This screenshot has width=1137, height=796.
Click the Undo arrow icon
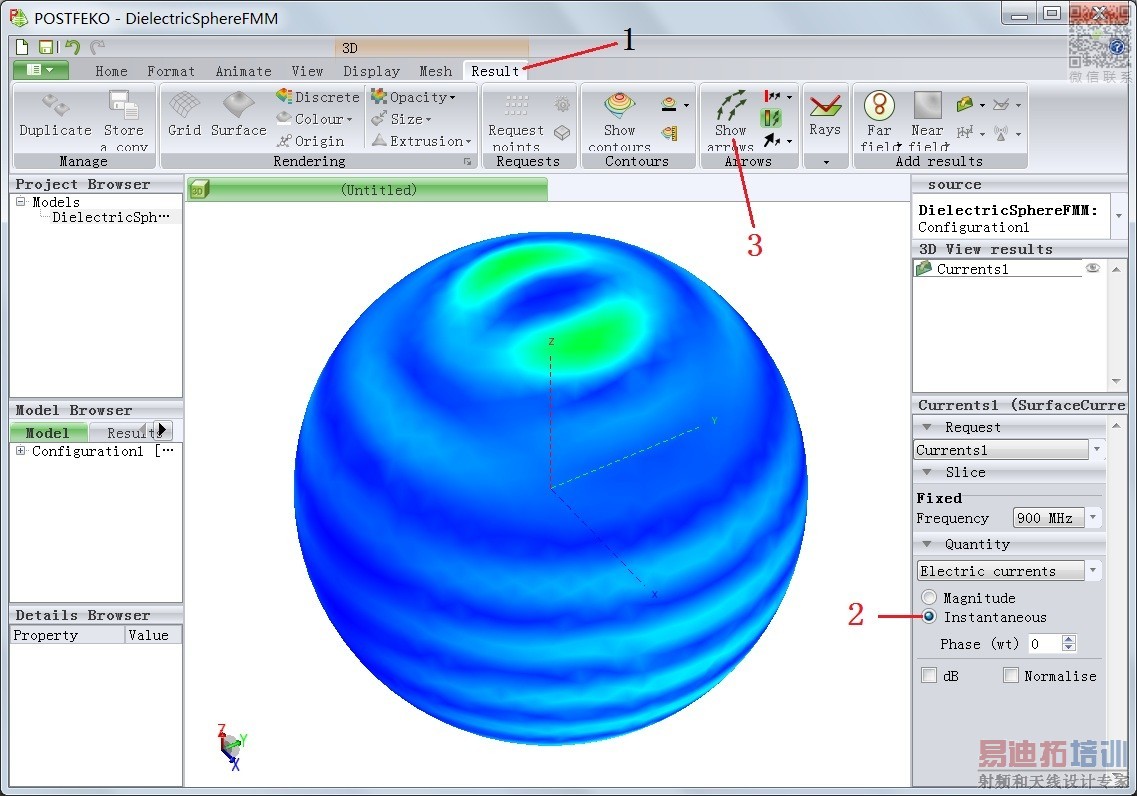coord(72,47)
